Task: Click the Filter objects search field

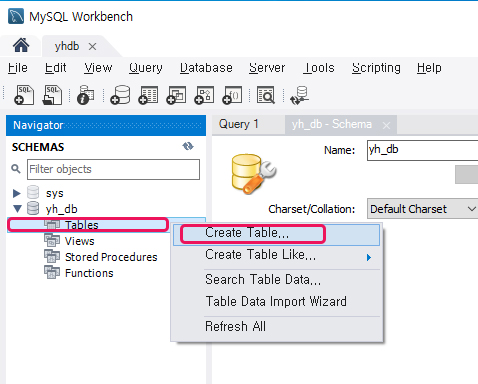Action: point(113,169)
